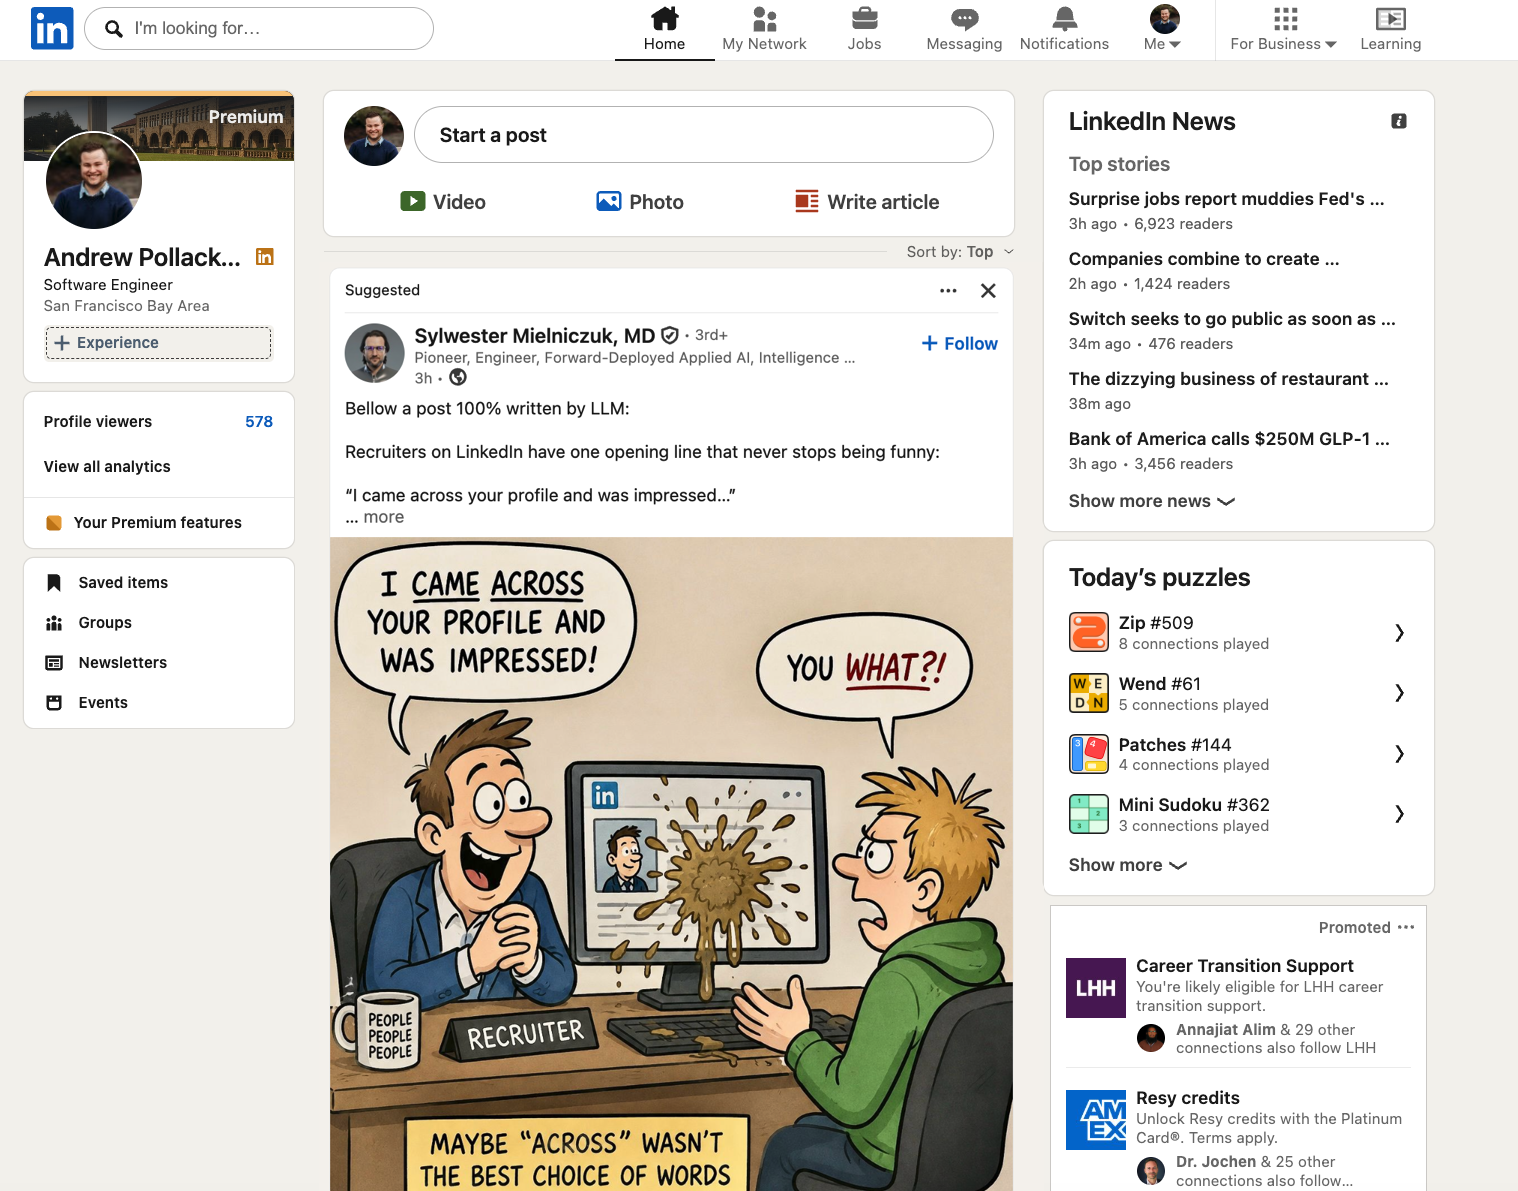Image resolution: width=1518 pixels, height=1191 pixels.
Task: Click the Saved items bookmark icon
Action: click(54, 583)
